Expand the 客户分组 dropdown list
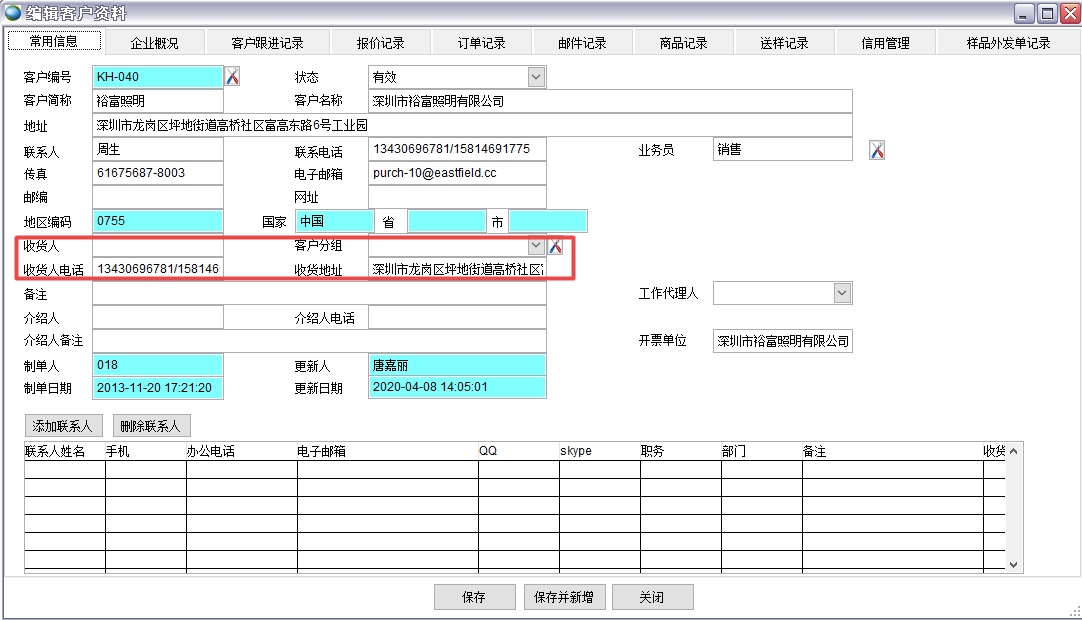The width and height of the screenshot is (1082, 620). click(536, 245)
